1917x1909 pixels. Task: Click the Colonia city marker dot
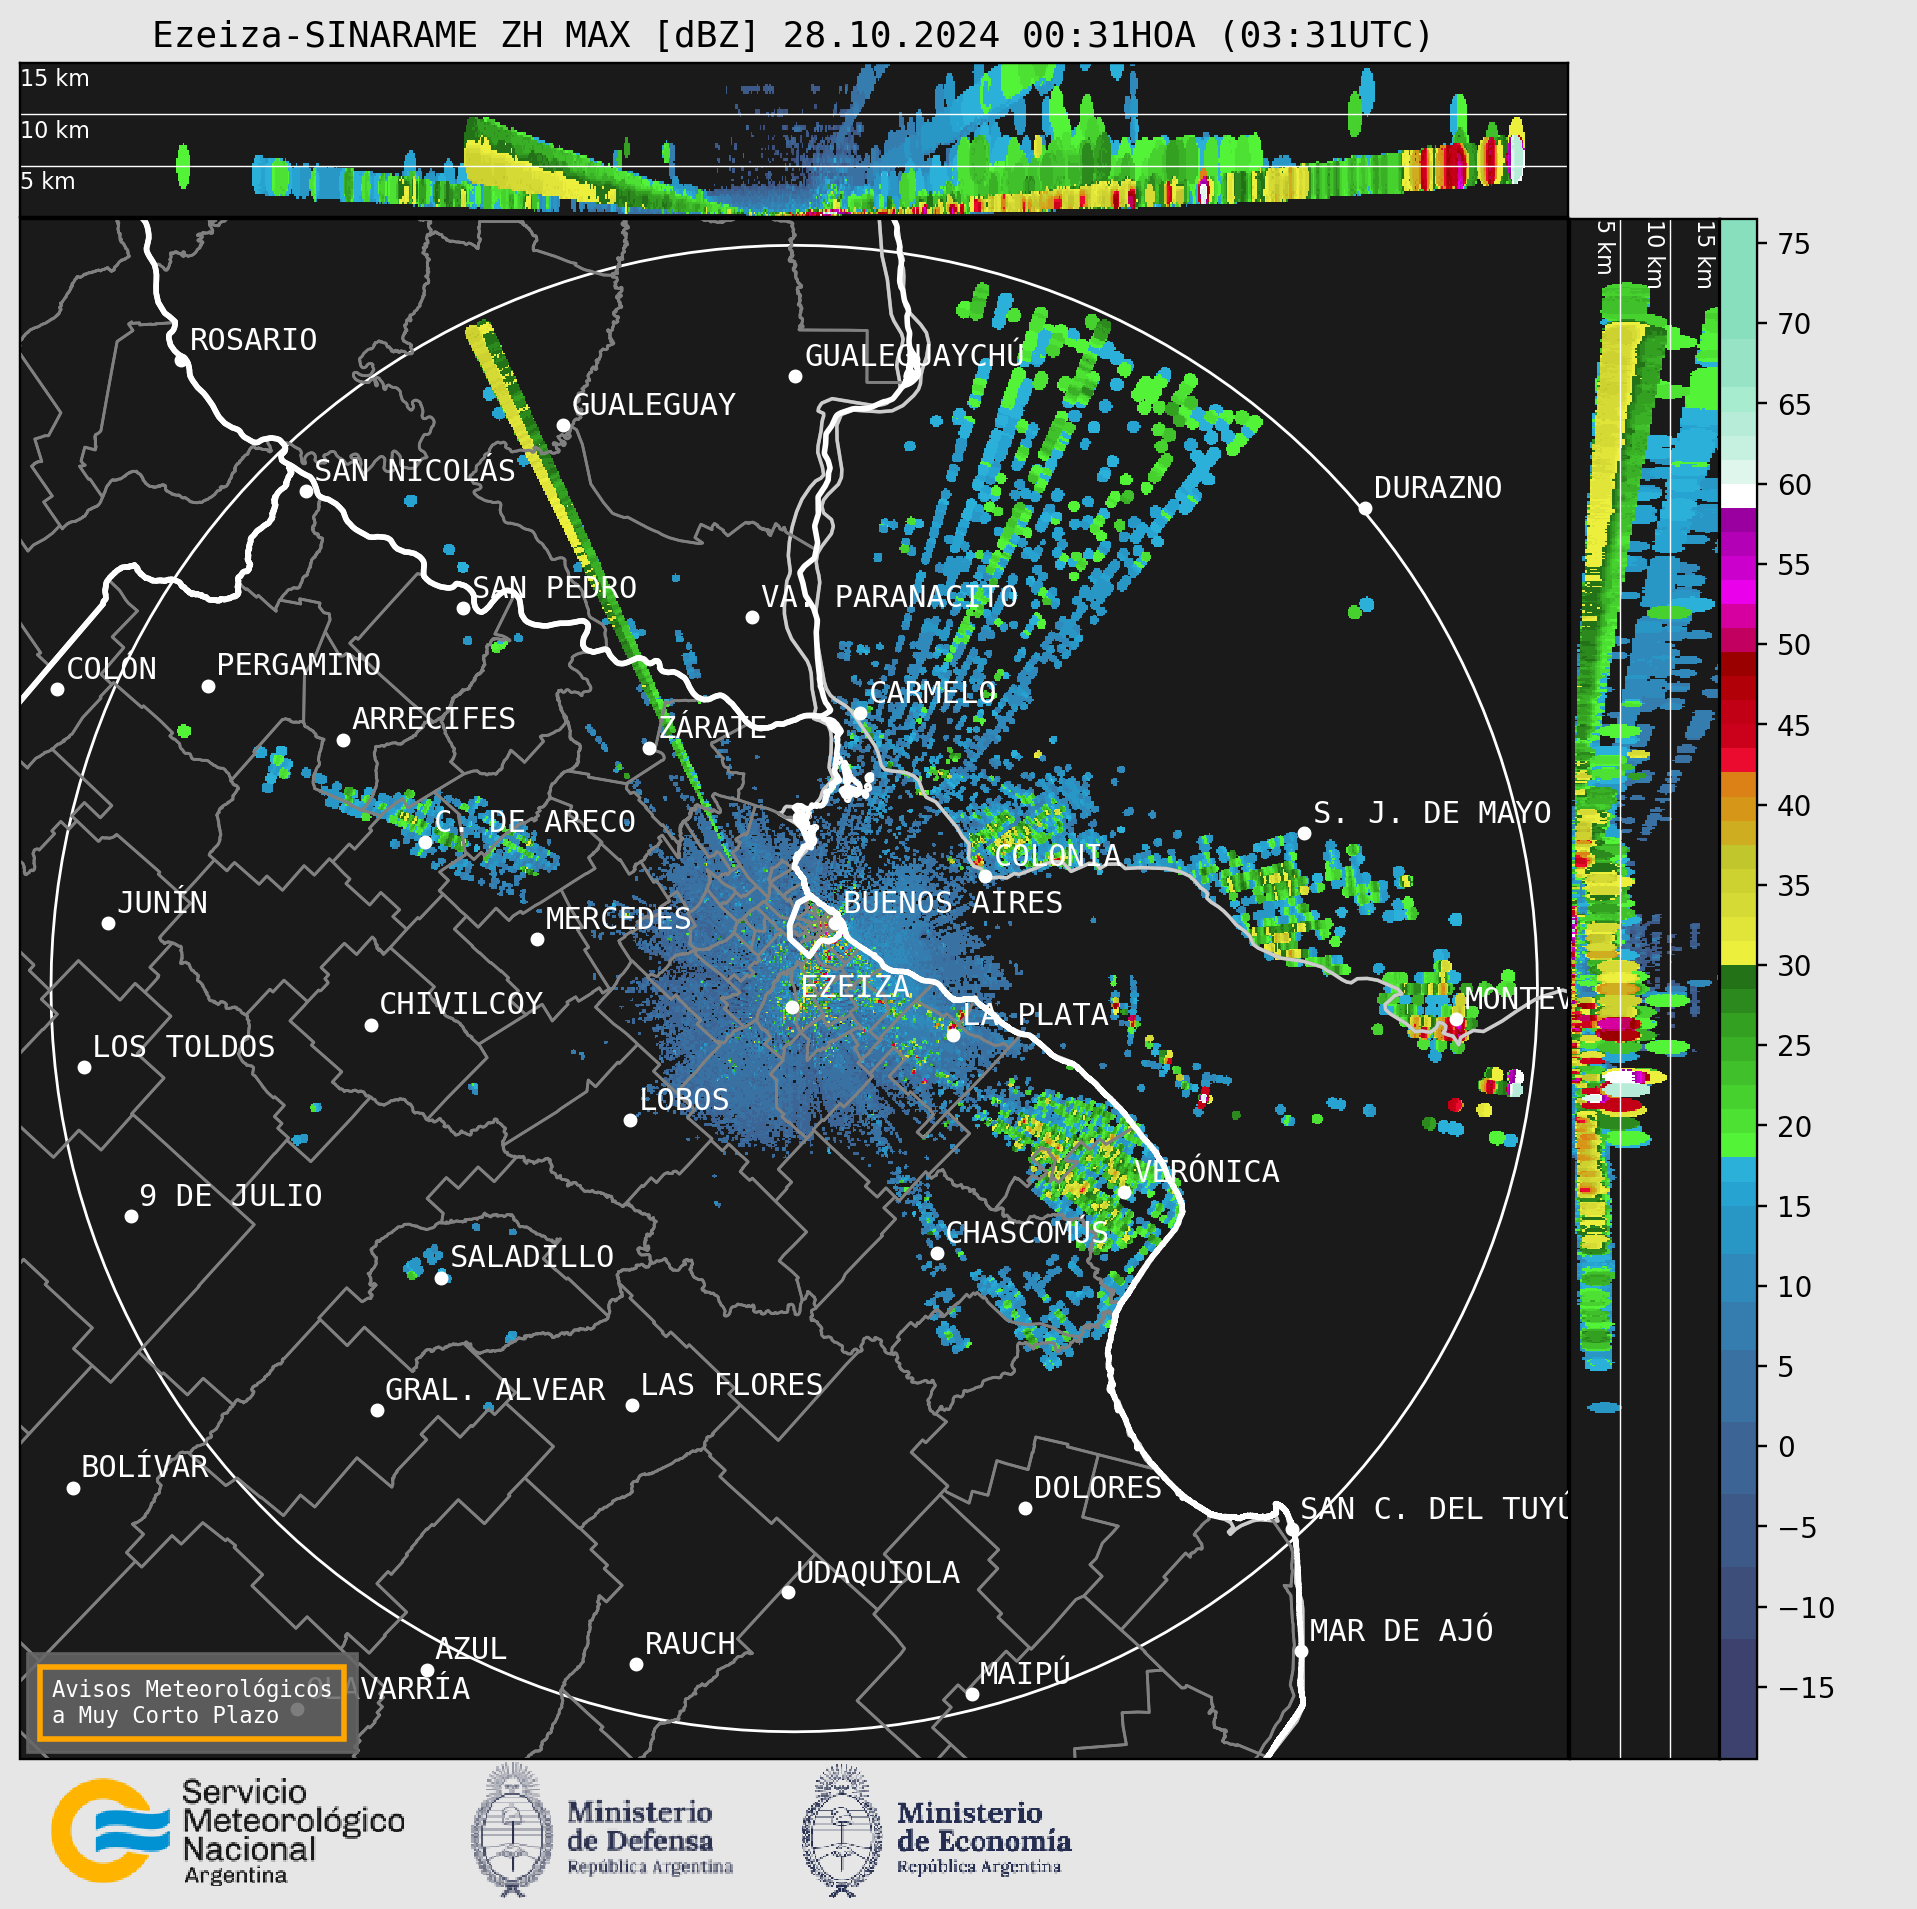pos(985,876)
